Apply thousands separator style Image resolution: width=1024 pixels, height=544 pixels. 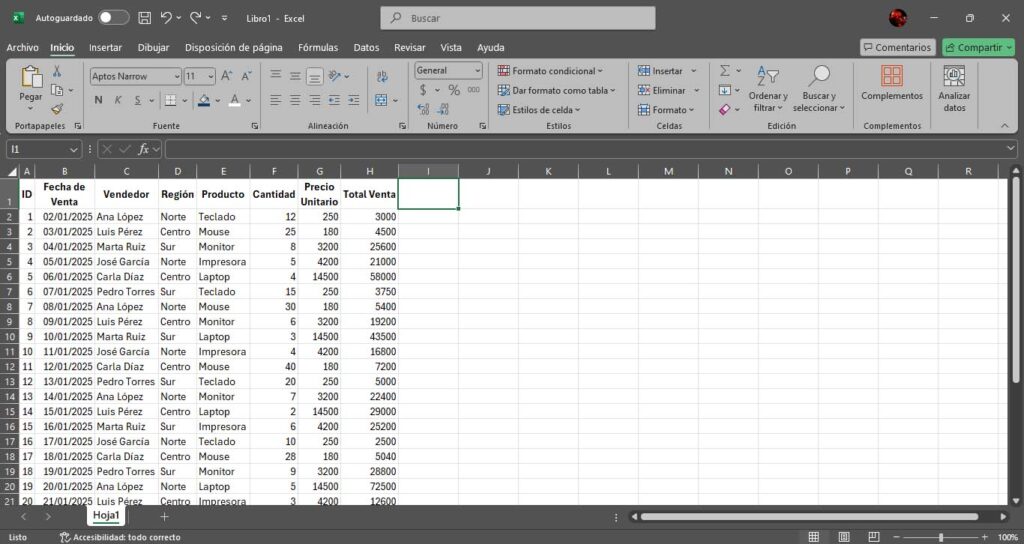(473, 90)
